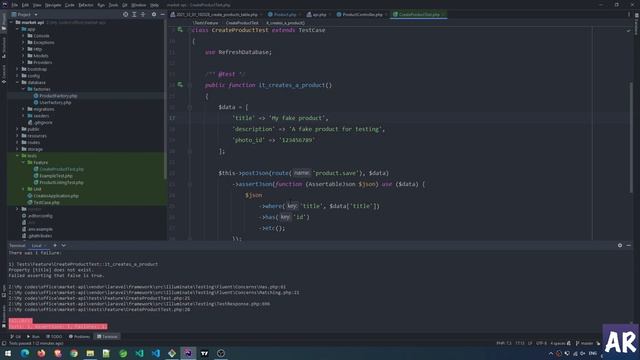This screenshot has height=360, width=640.
Task: Collapse the Feature folder
Action: point(24,162)
